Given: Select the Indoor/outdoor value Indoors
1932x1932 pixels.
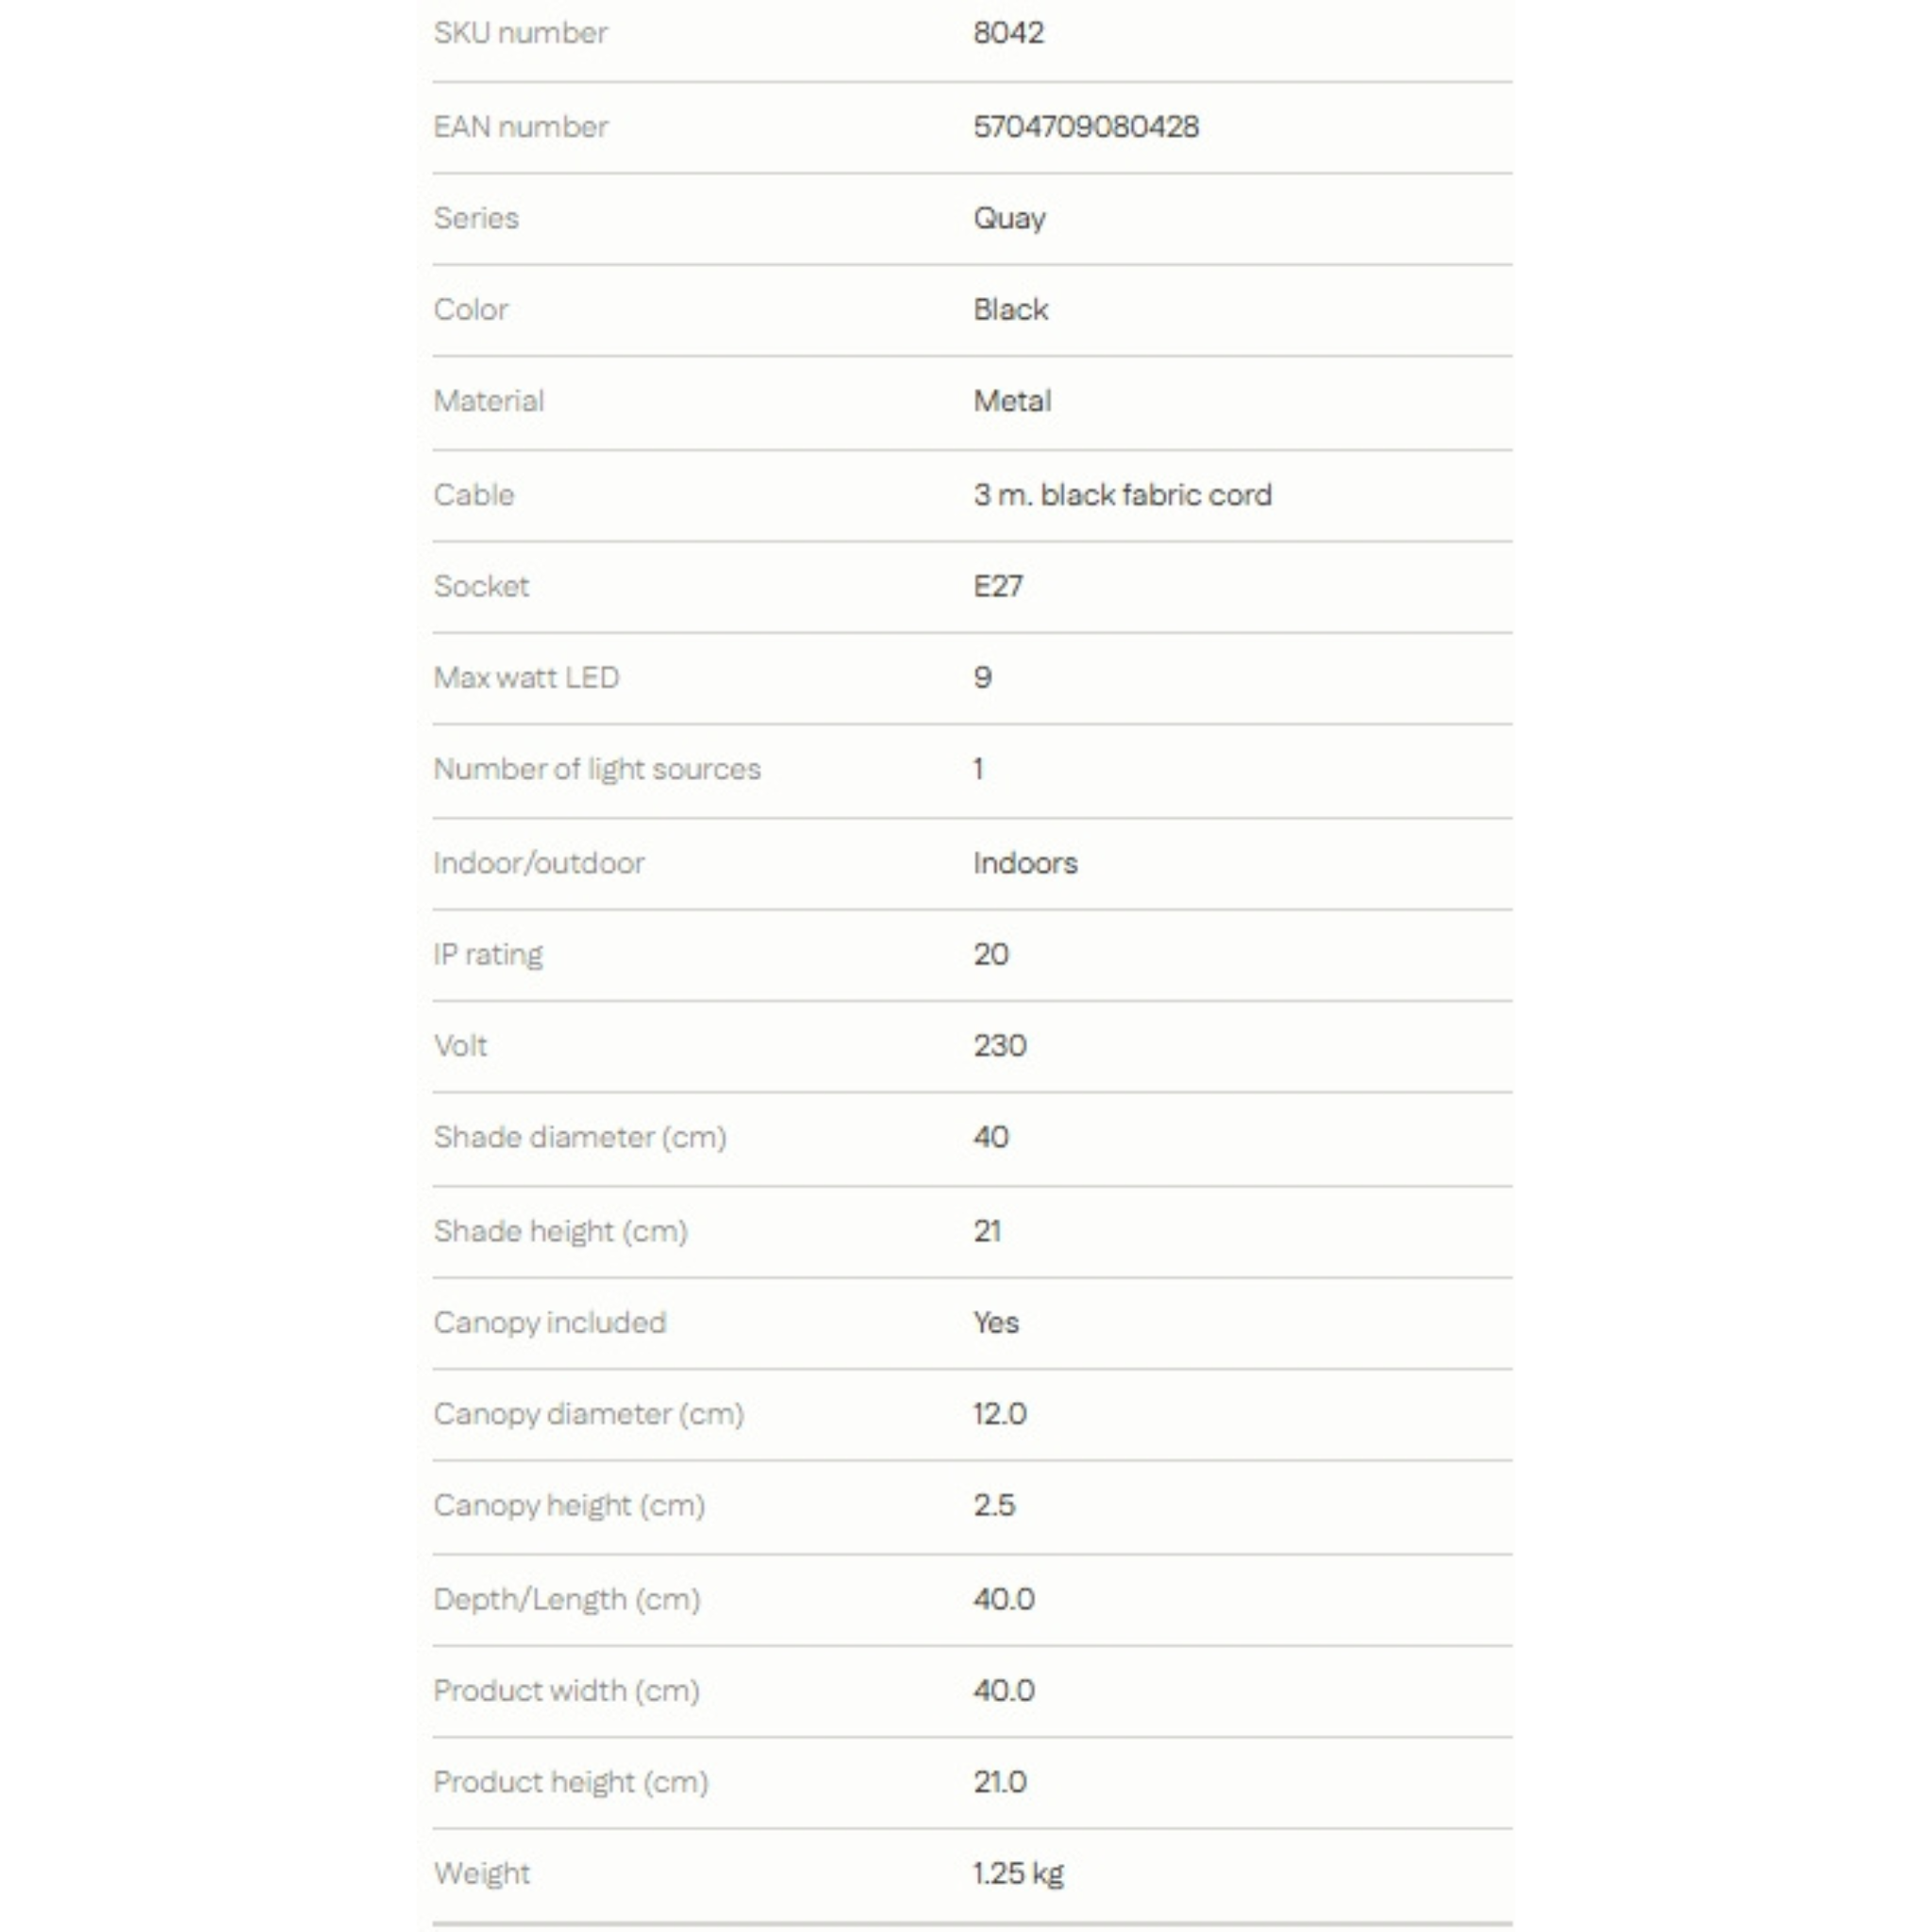Looking at the screenshot, I should pyautogui.click(x=1025, y=863).
